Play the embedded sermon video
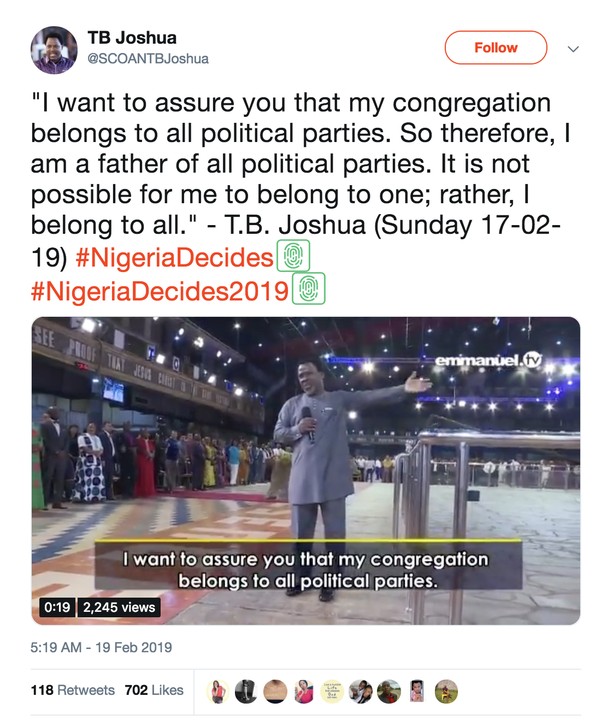 click(306, 470)
